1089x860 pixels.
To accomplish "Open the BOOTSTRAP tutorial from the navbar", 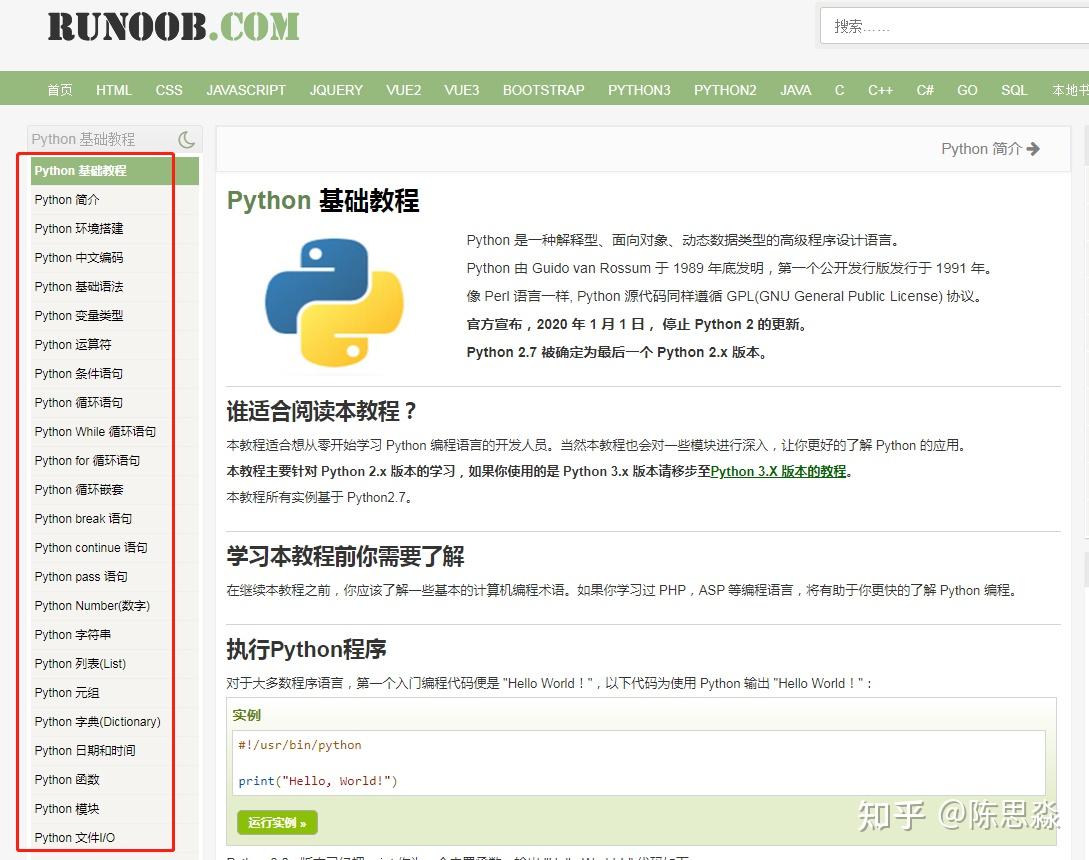I will tap(543, 89).
